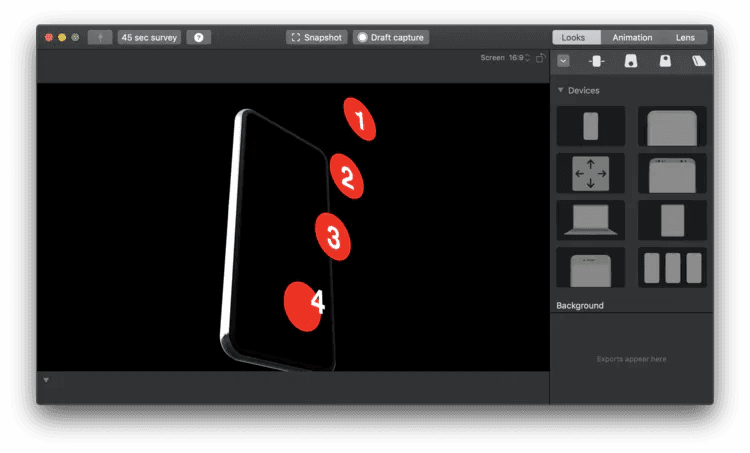The height and width of the screenshot is (453, 750).
Task: Expand the bottom-left disclosure triangle
Action: [45, 380]
